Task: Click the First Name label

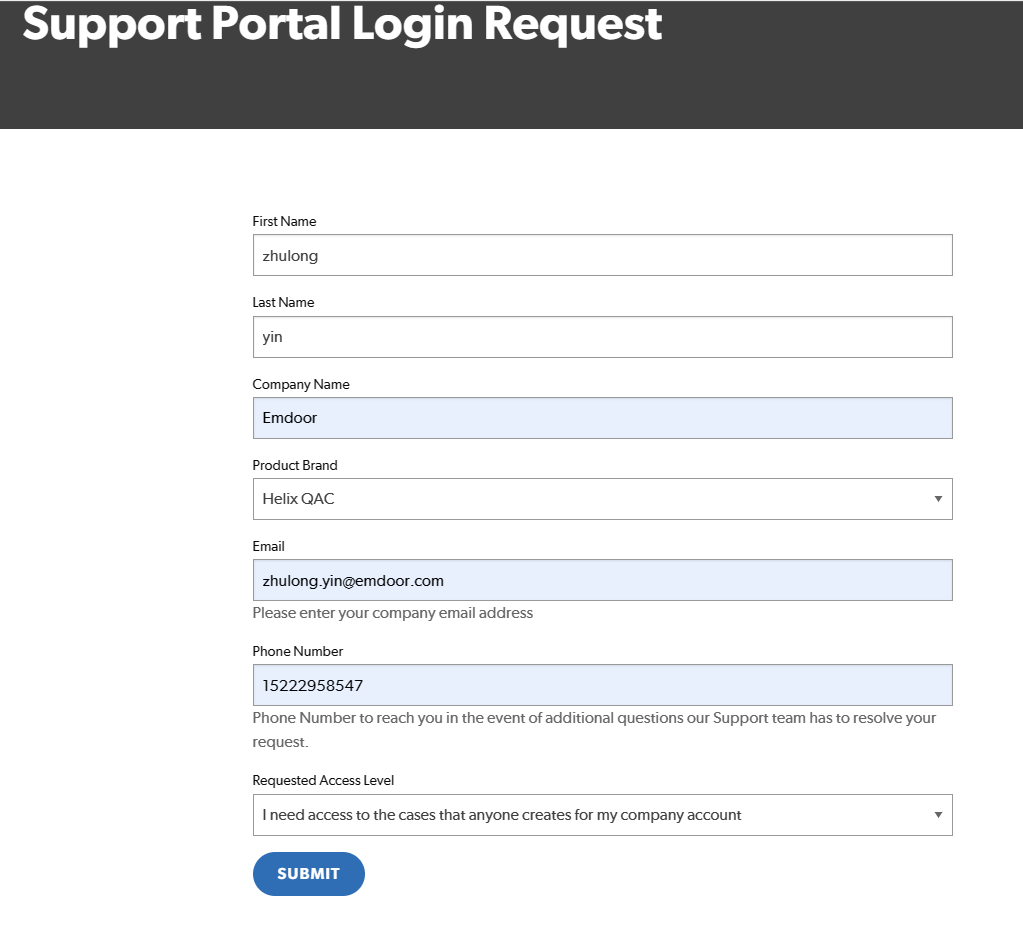Action: tap(284, 221)
